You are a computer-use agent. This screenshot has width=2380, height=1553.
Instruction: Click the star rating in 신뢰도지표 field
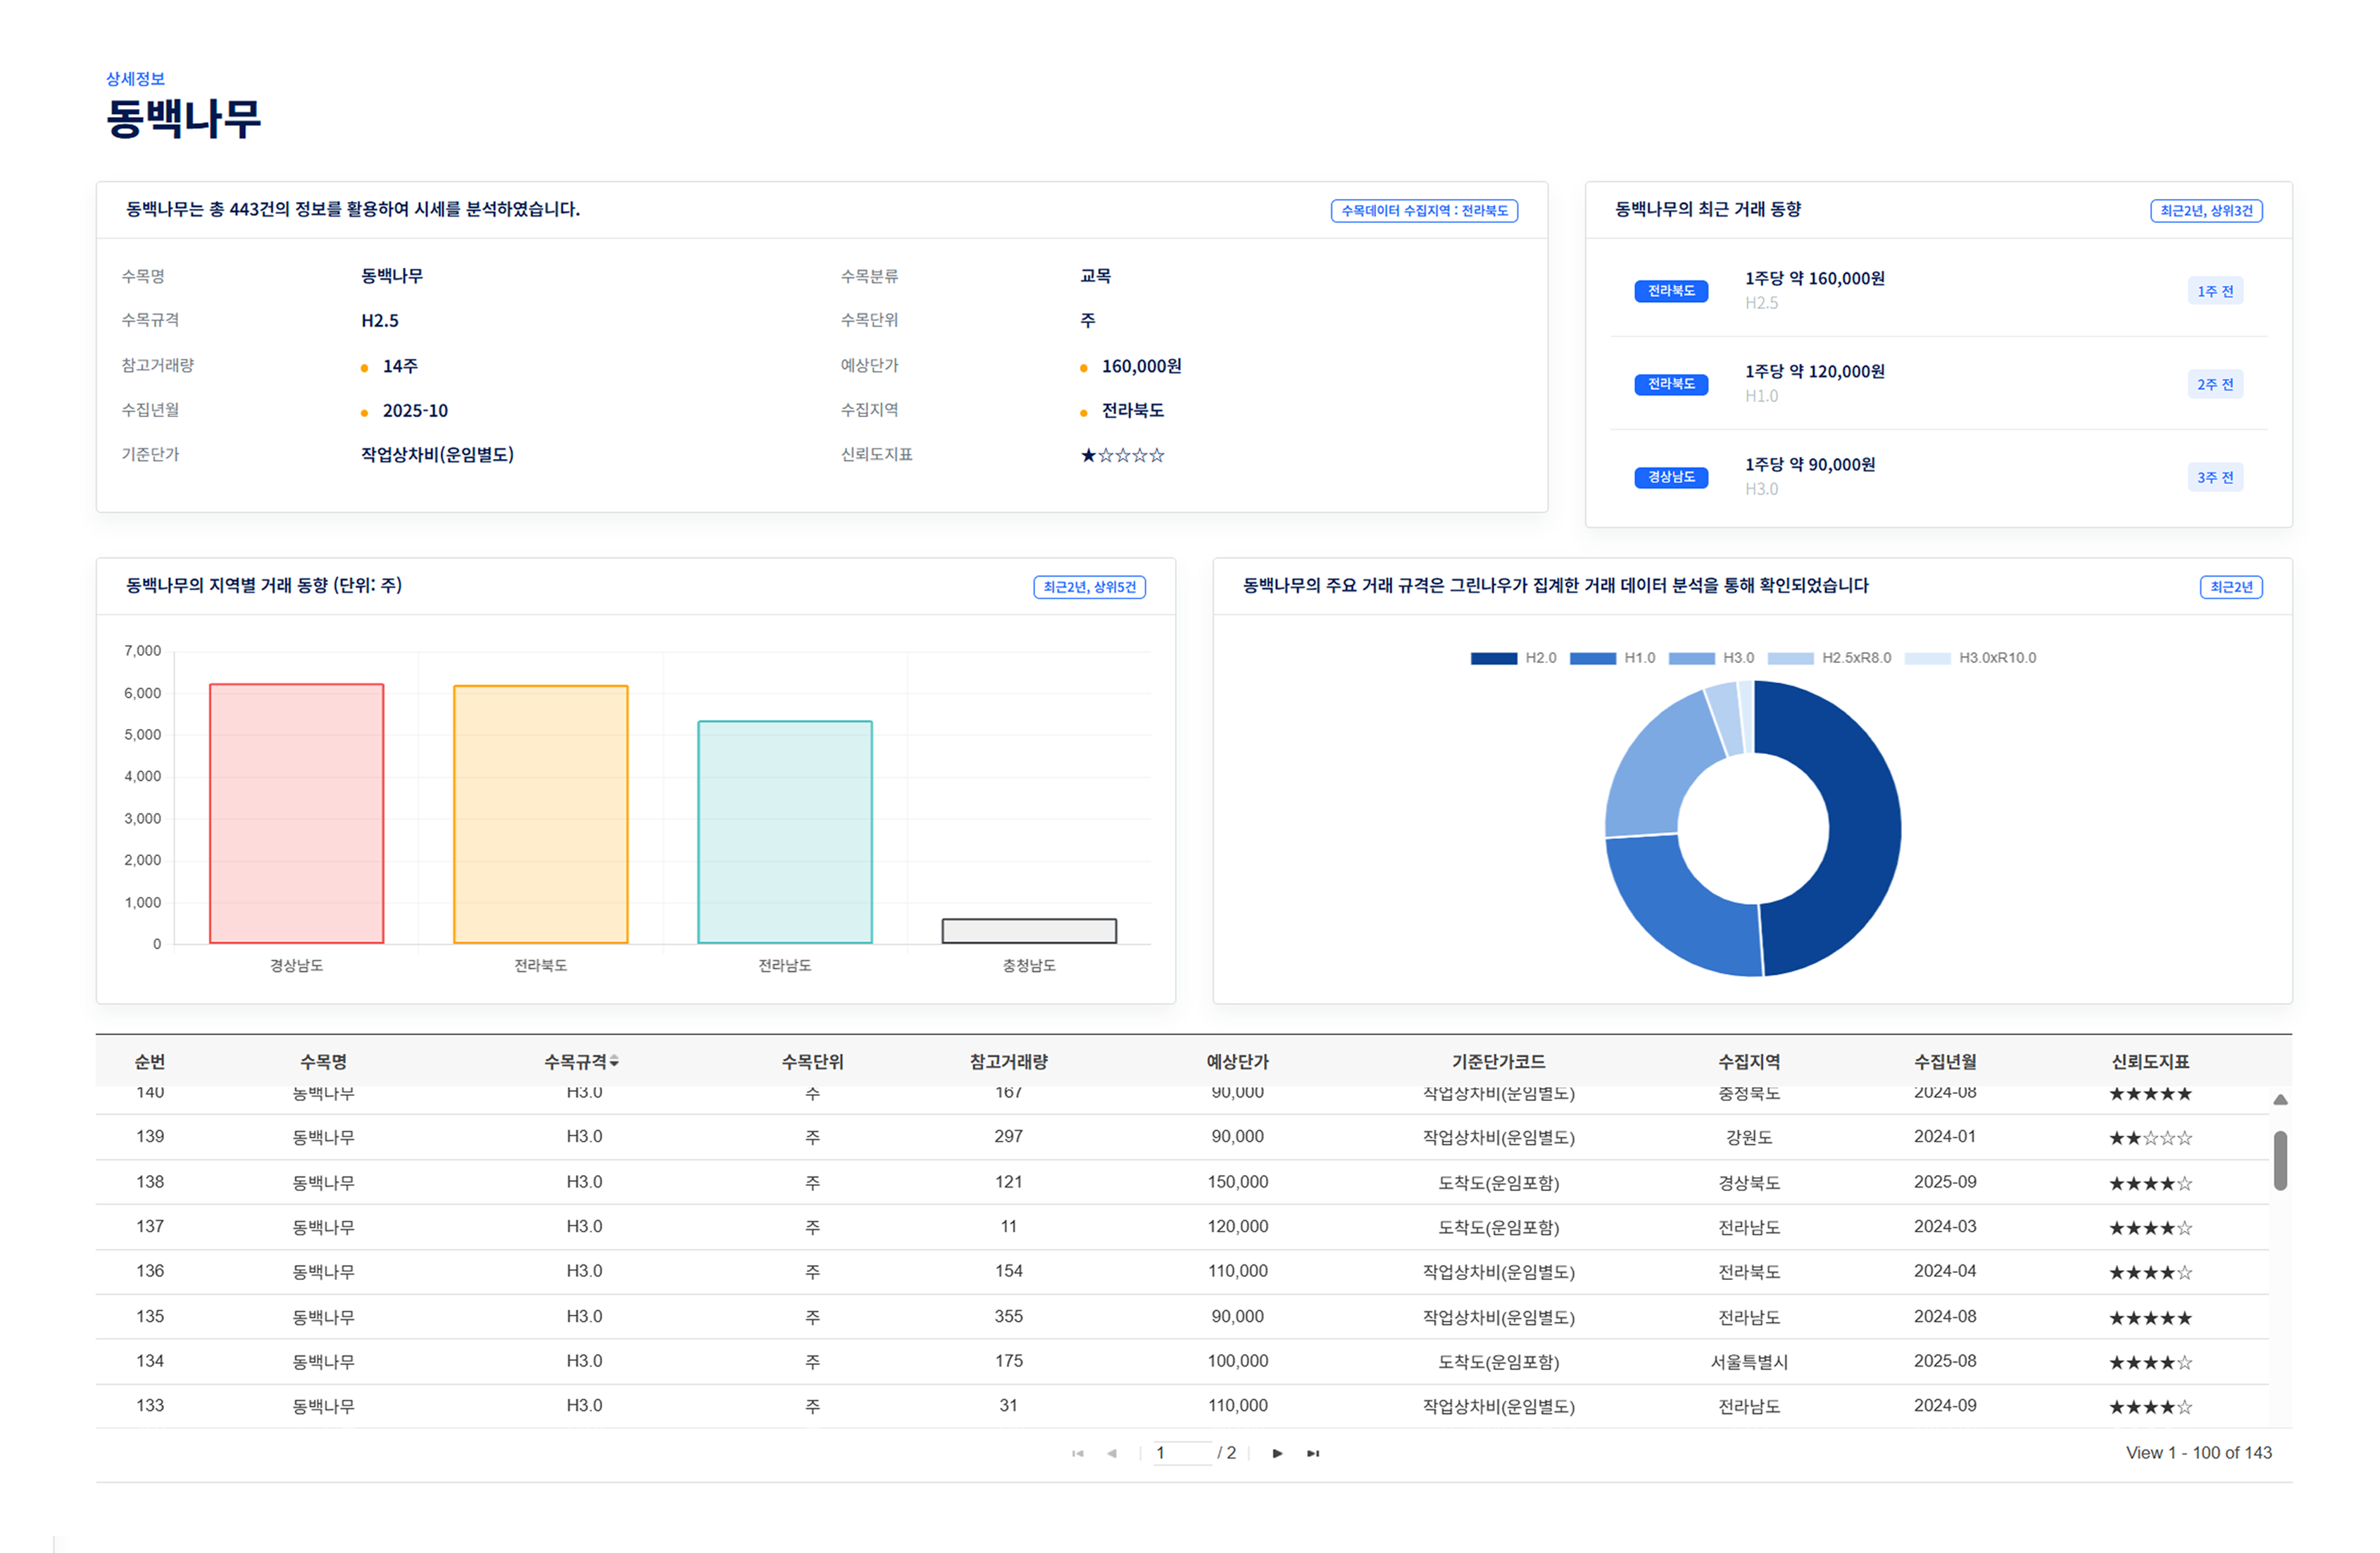point(1122,455)
